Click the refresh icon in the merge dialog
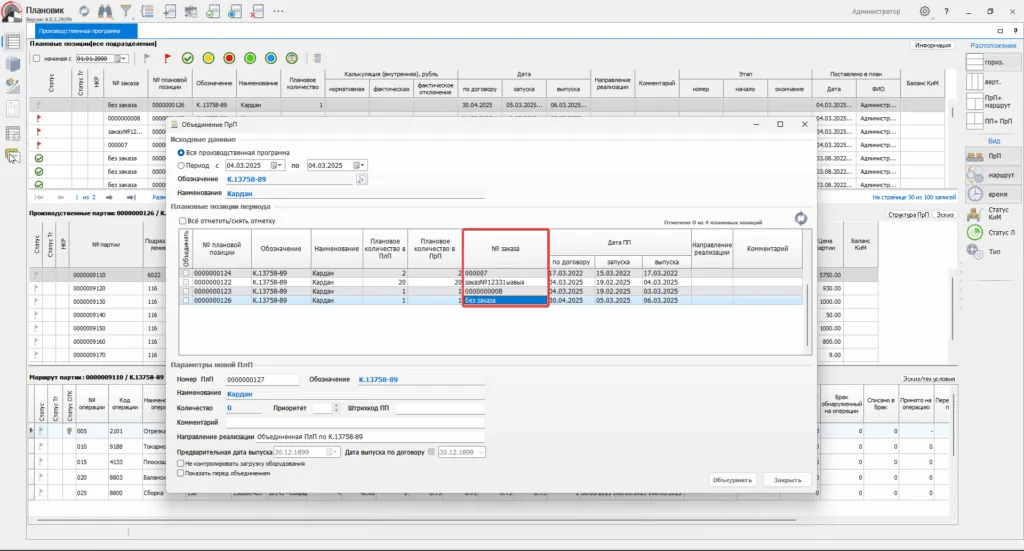Image resolution: width=1024 pixels, height=551 pixels. coord(800,218)
